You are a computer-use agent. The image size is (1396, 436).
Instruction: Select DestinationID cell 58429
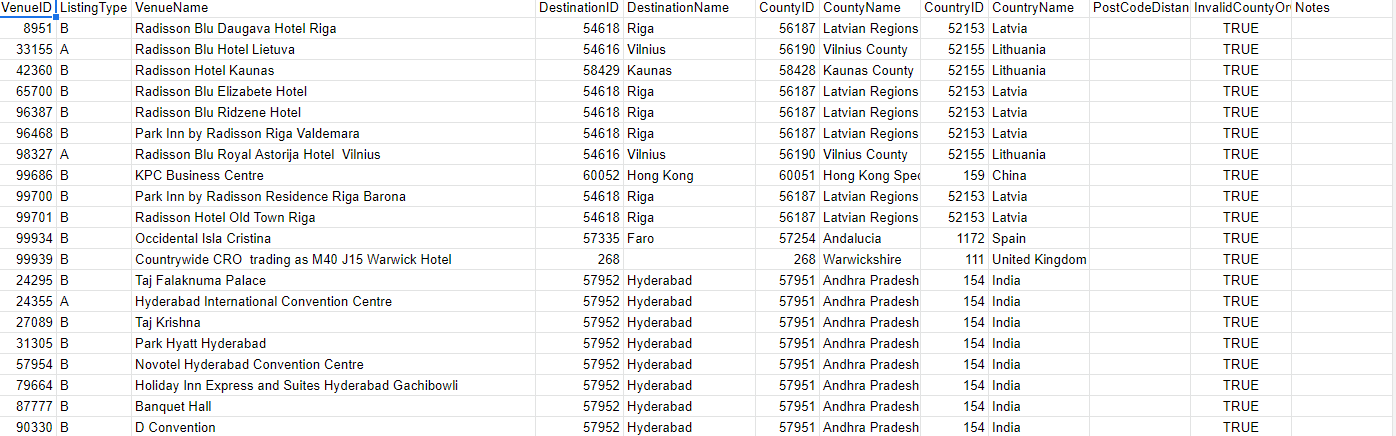[580, 70]
